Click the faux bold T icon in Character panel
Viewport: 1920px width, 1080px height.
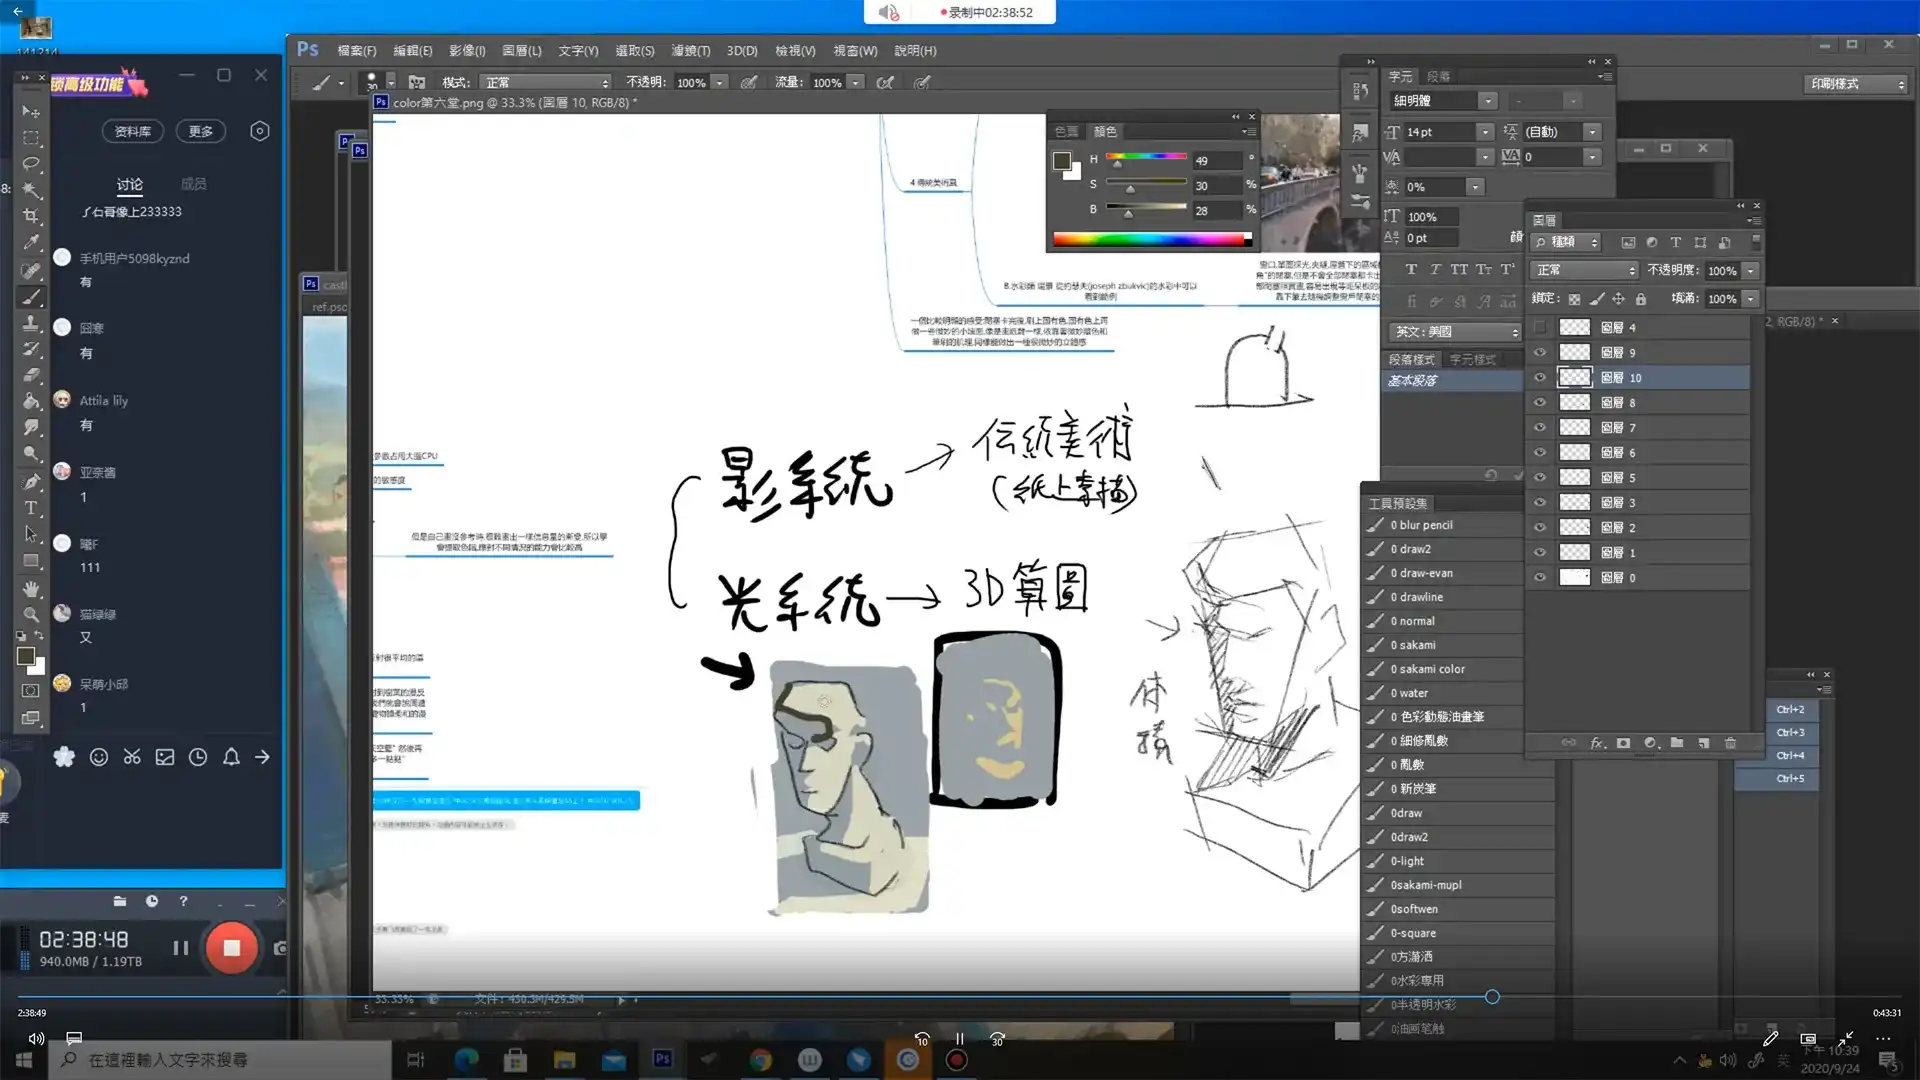click(x=1410, y=270)
